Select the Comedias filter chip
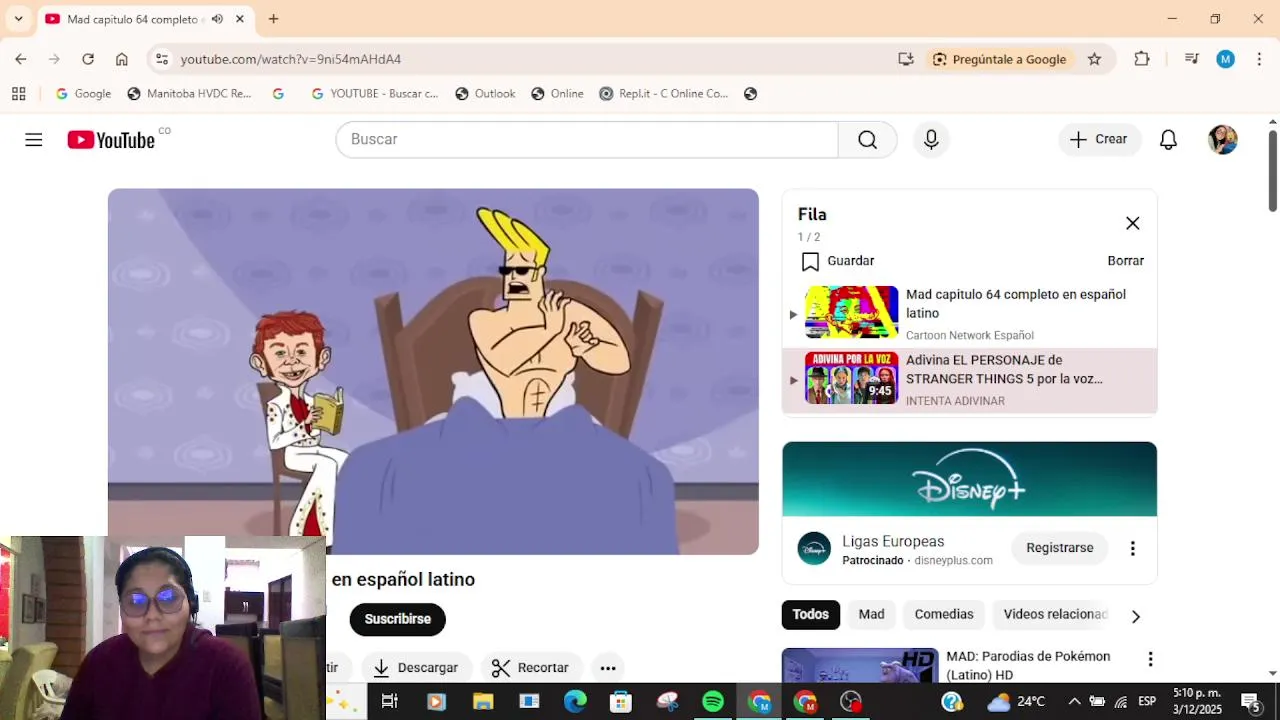 pos(943,614)
